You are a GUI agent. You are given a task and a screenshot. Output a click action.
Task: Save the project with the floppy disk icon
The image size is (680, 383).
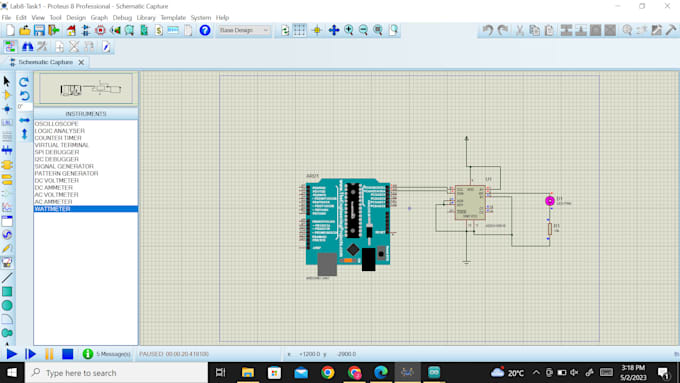39,30
